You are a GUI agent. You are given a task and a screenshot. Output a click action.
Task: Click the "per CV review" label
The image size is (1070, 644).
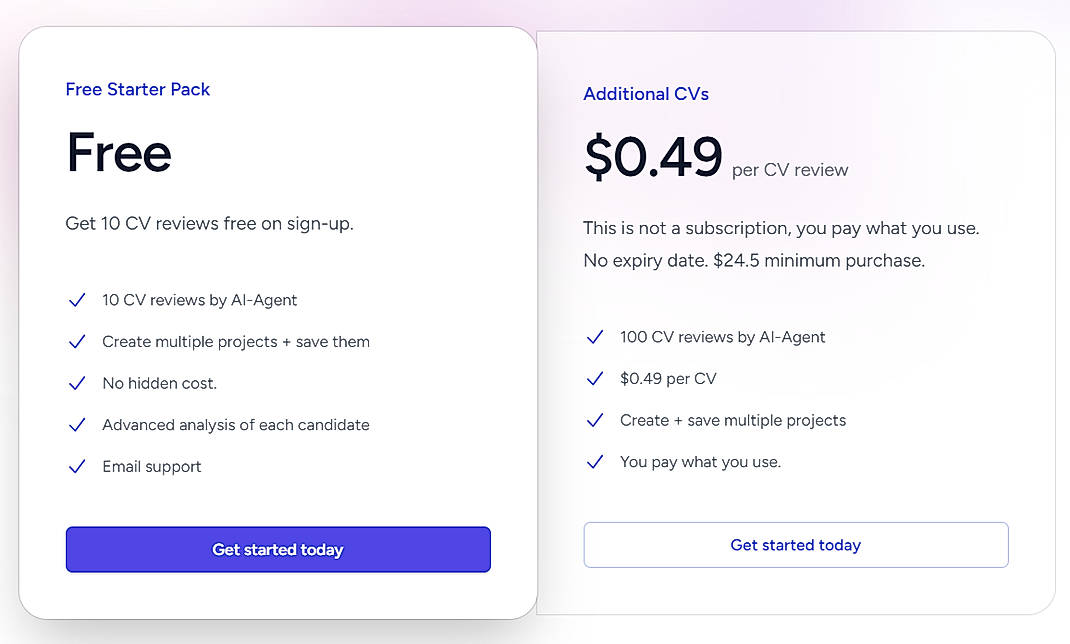(789, 170)
